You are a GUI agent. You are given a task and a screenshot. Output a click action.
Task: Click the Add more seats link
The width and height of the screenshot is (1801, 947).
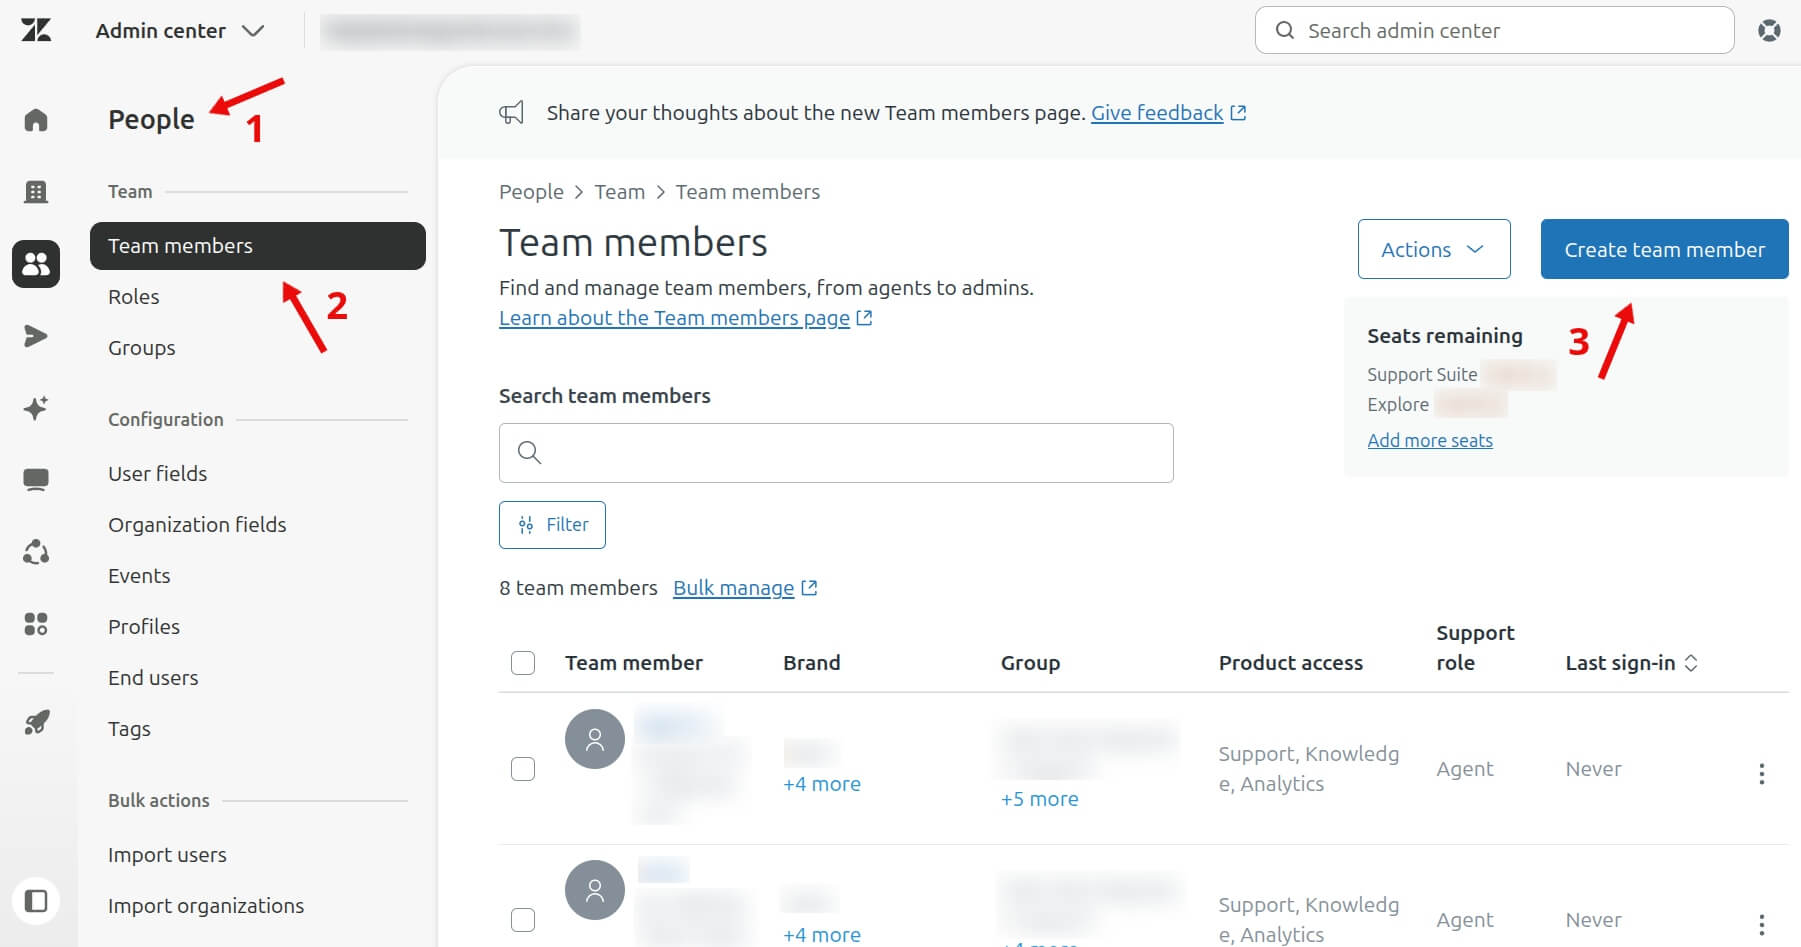[x=1430, y=440]
